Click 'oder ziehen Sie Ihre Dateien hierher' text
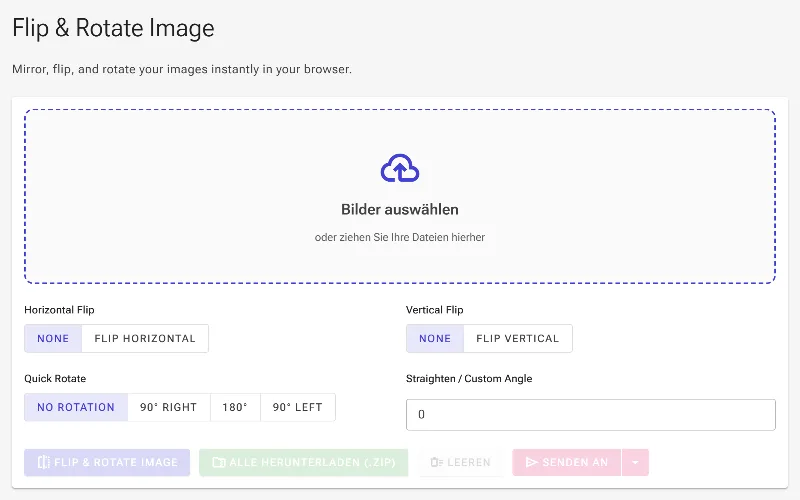Screen dimensions: 800x500 (x=400, y=237)
